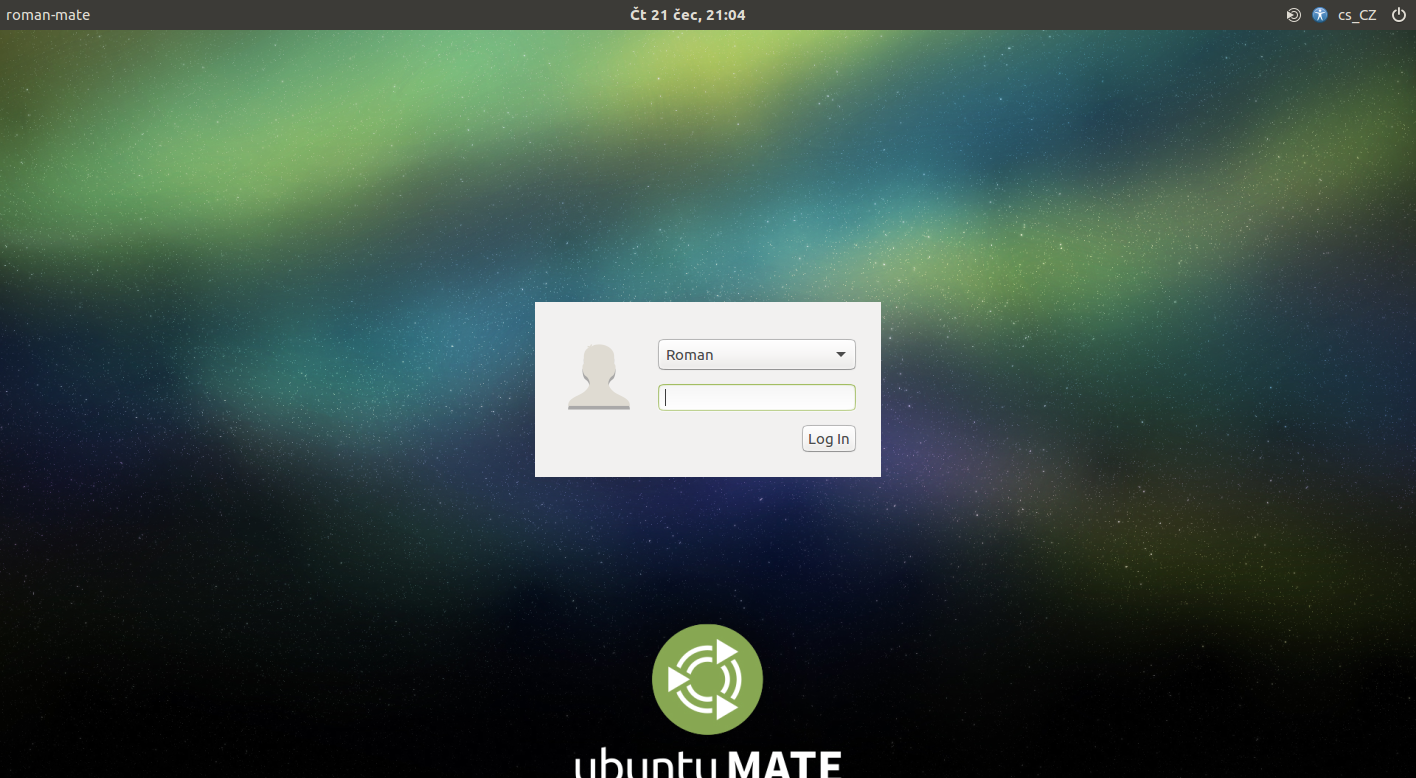Click the "ubuntu MATE" wordmark
The height and width of the screenshot is (778, 1416).
(707, 765)
